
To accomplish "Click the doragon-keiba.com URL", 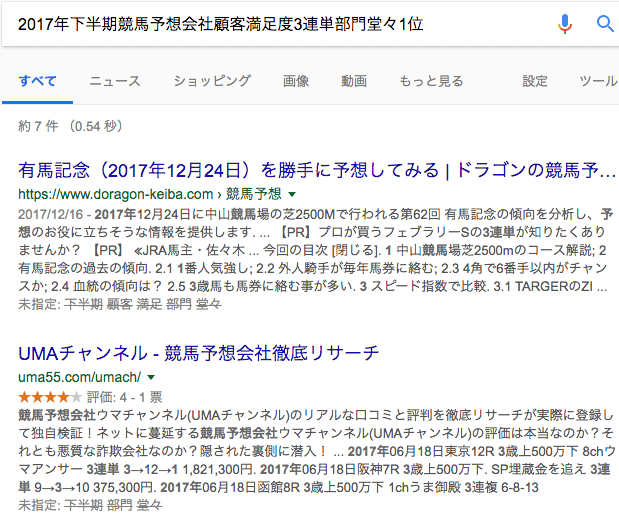I will click(150, 194).
